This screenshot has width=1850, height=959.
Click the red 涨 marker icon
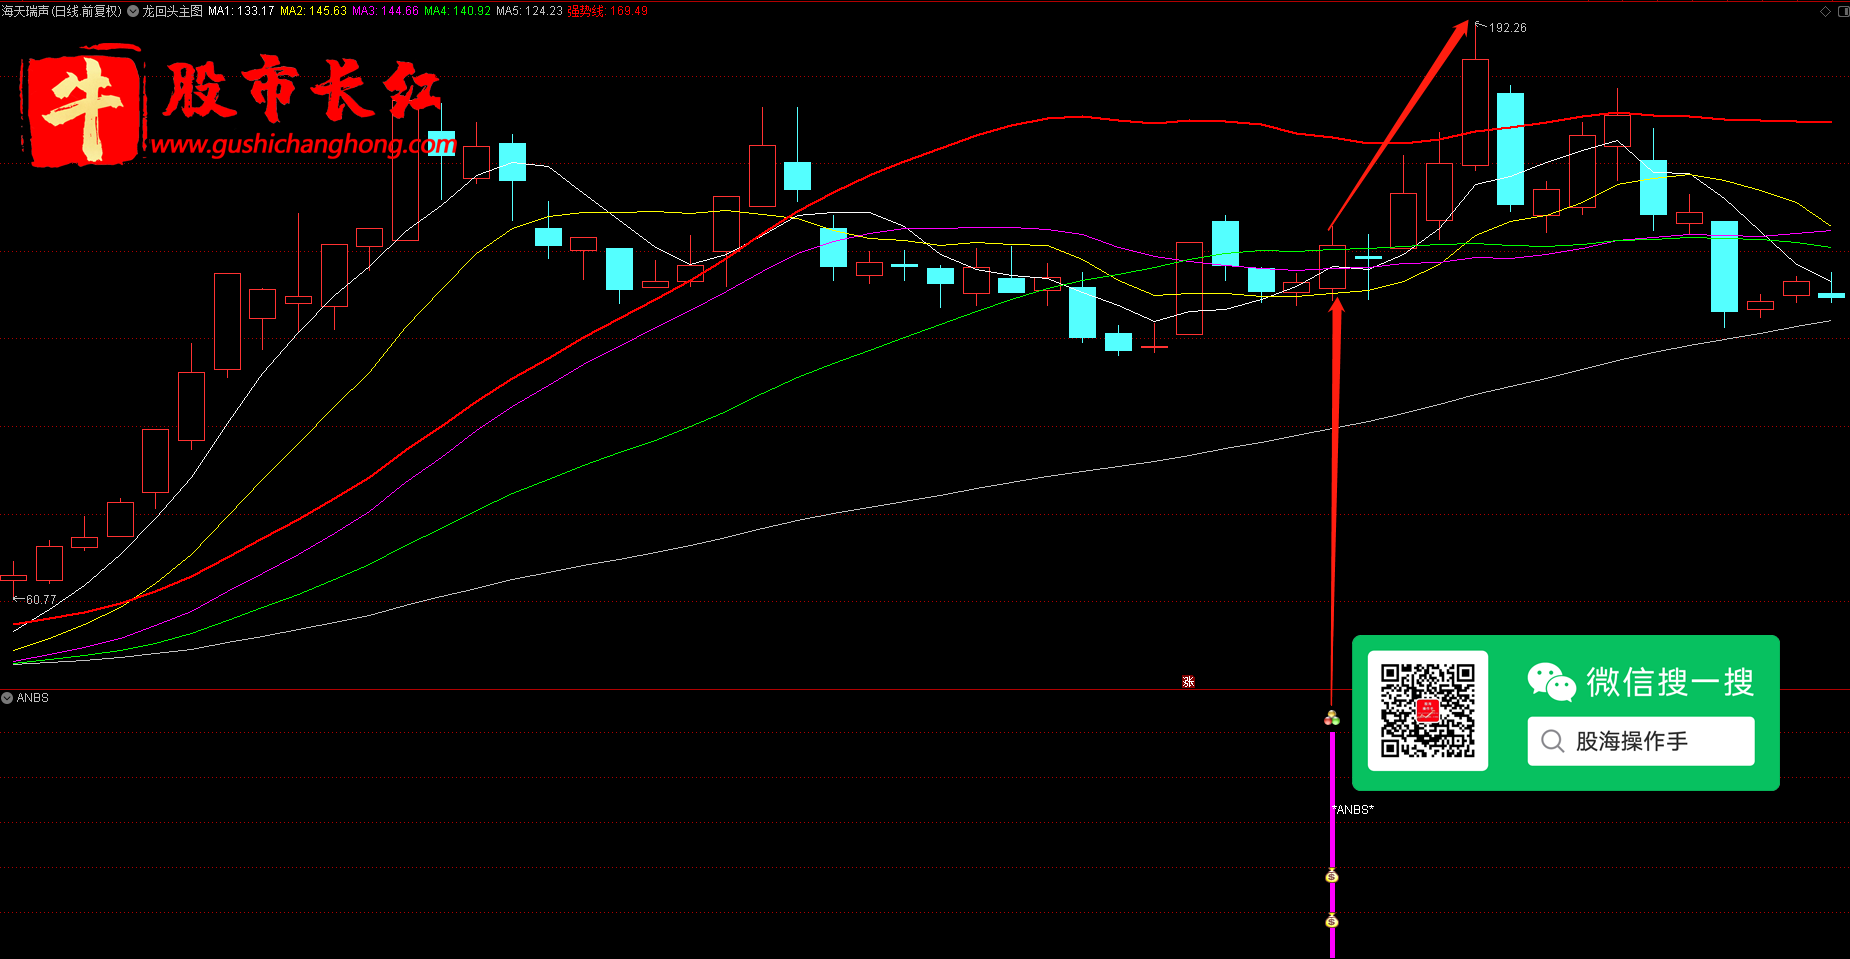[1188, 682]
